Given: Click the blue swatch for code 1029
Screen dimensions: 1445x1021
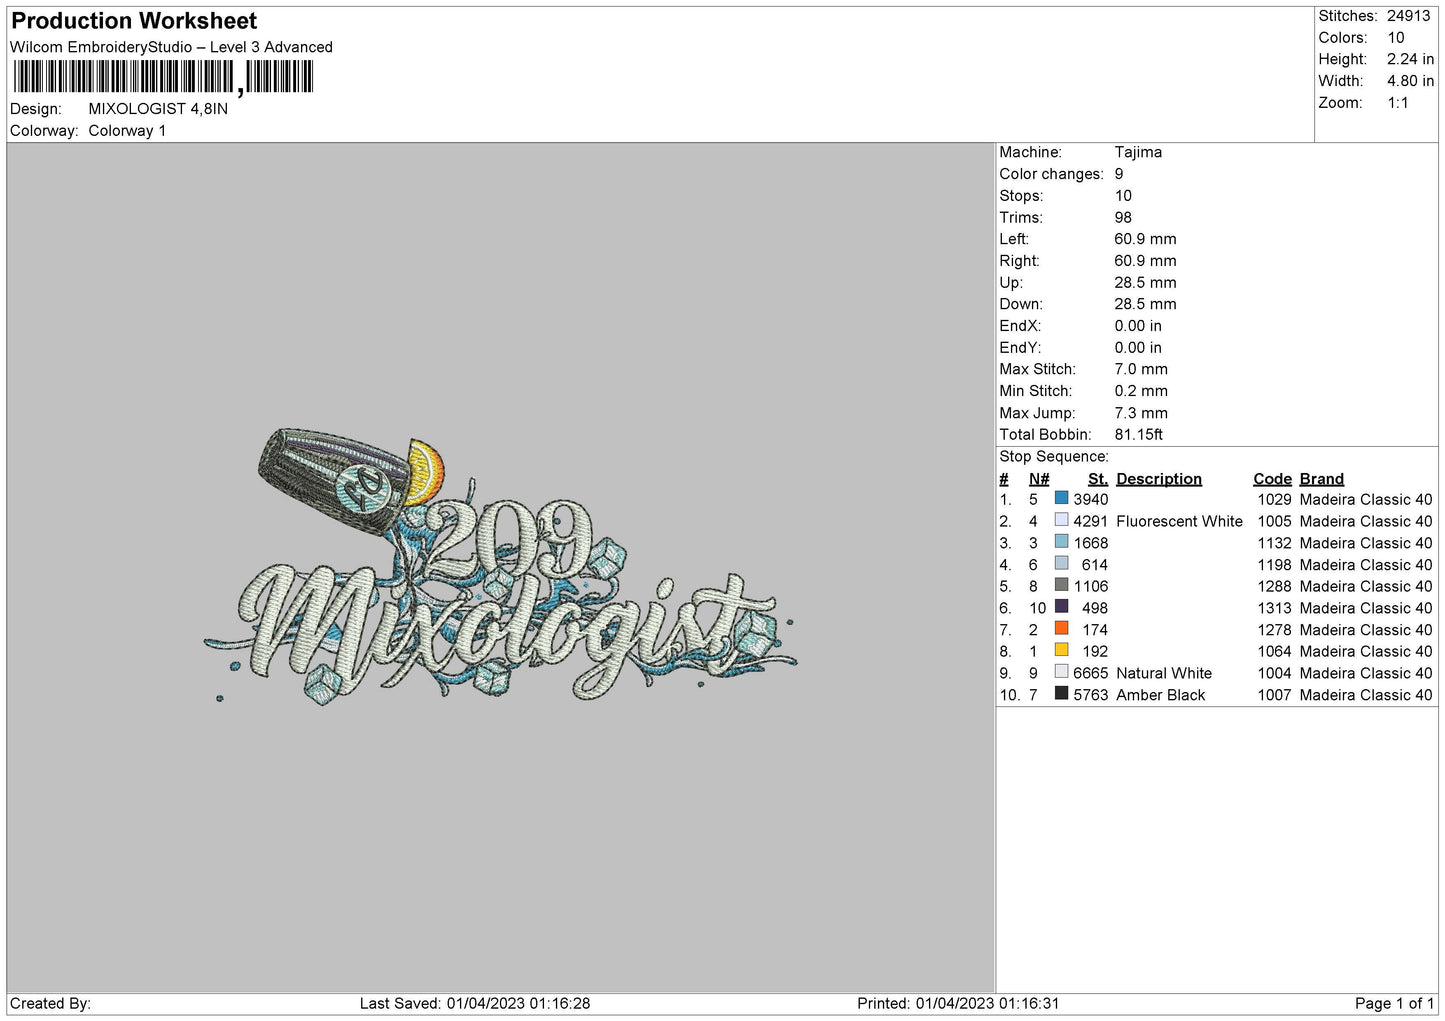Looking at the screenshot, I should [1061, 498].
